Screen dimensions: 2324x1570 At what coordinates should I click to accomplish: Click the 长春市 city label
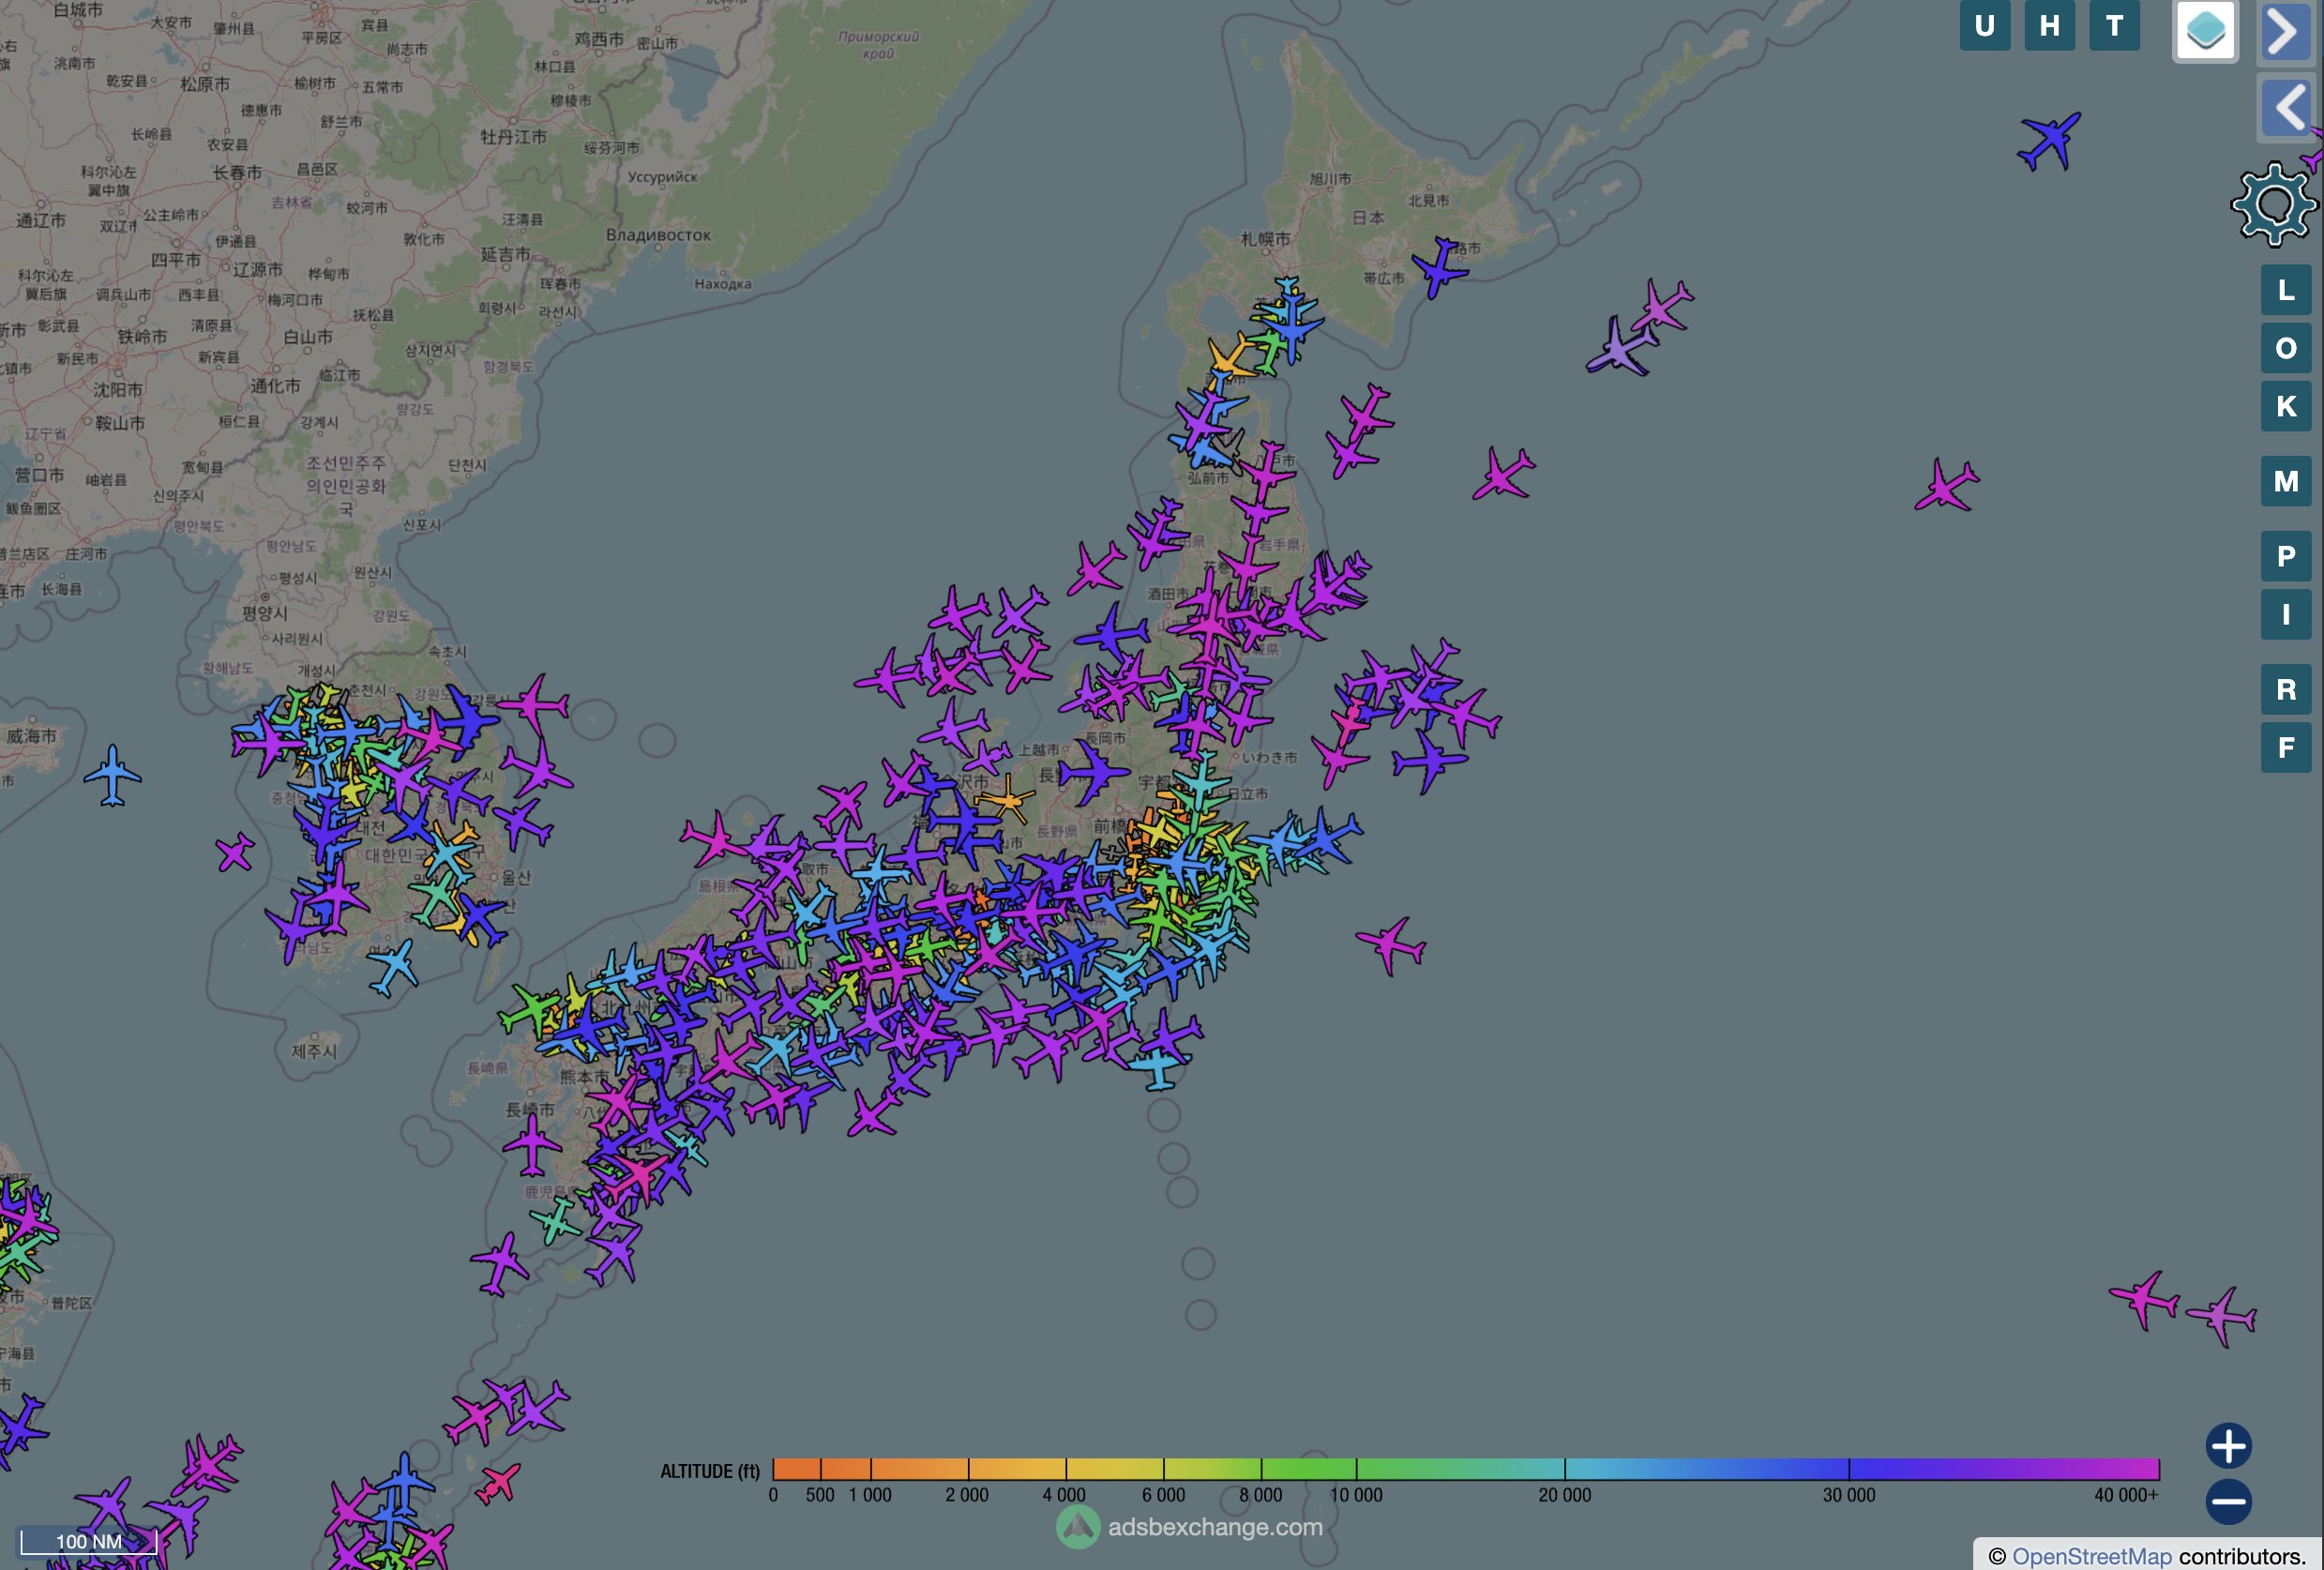[237, 172]
